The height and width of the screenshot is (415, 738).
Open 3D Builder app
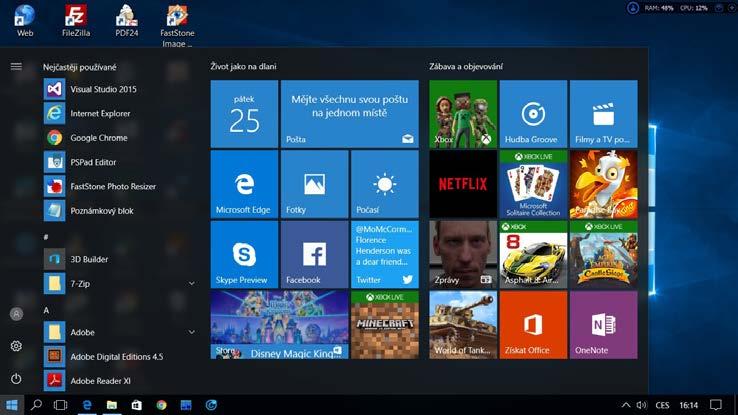tap(118, 259)
